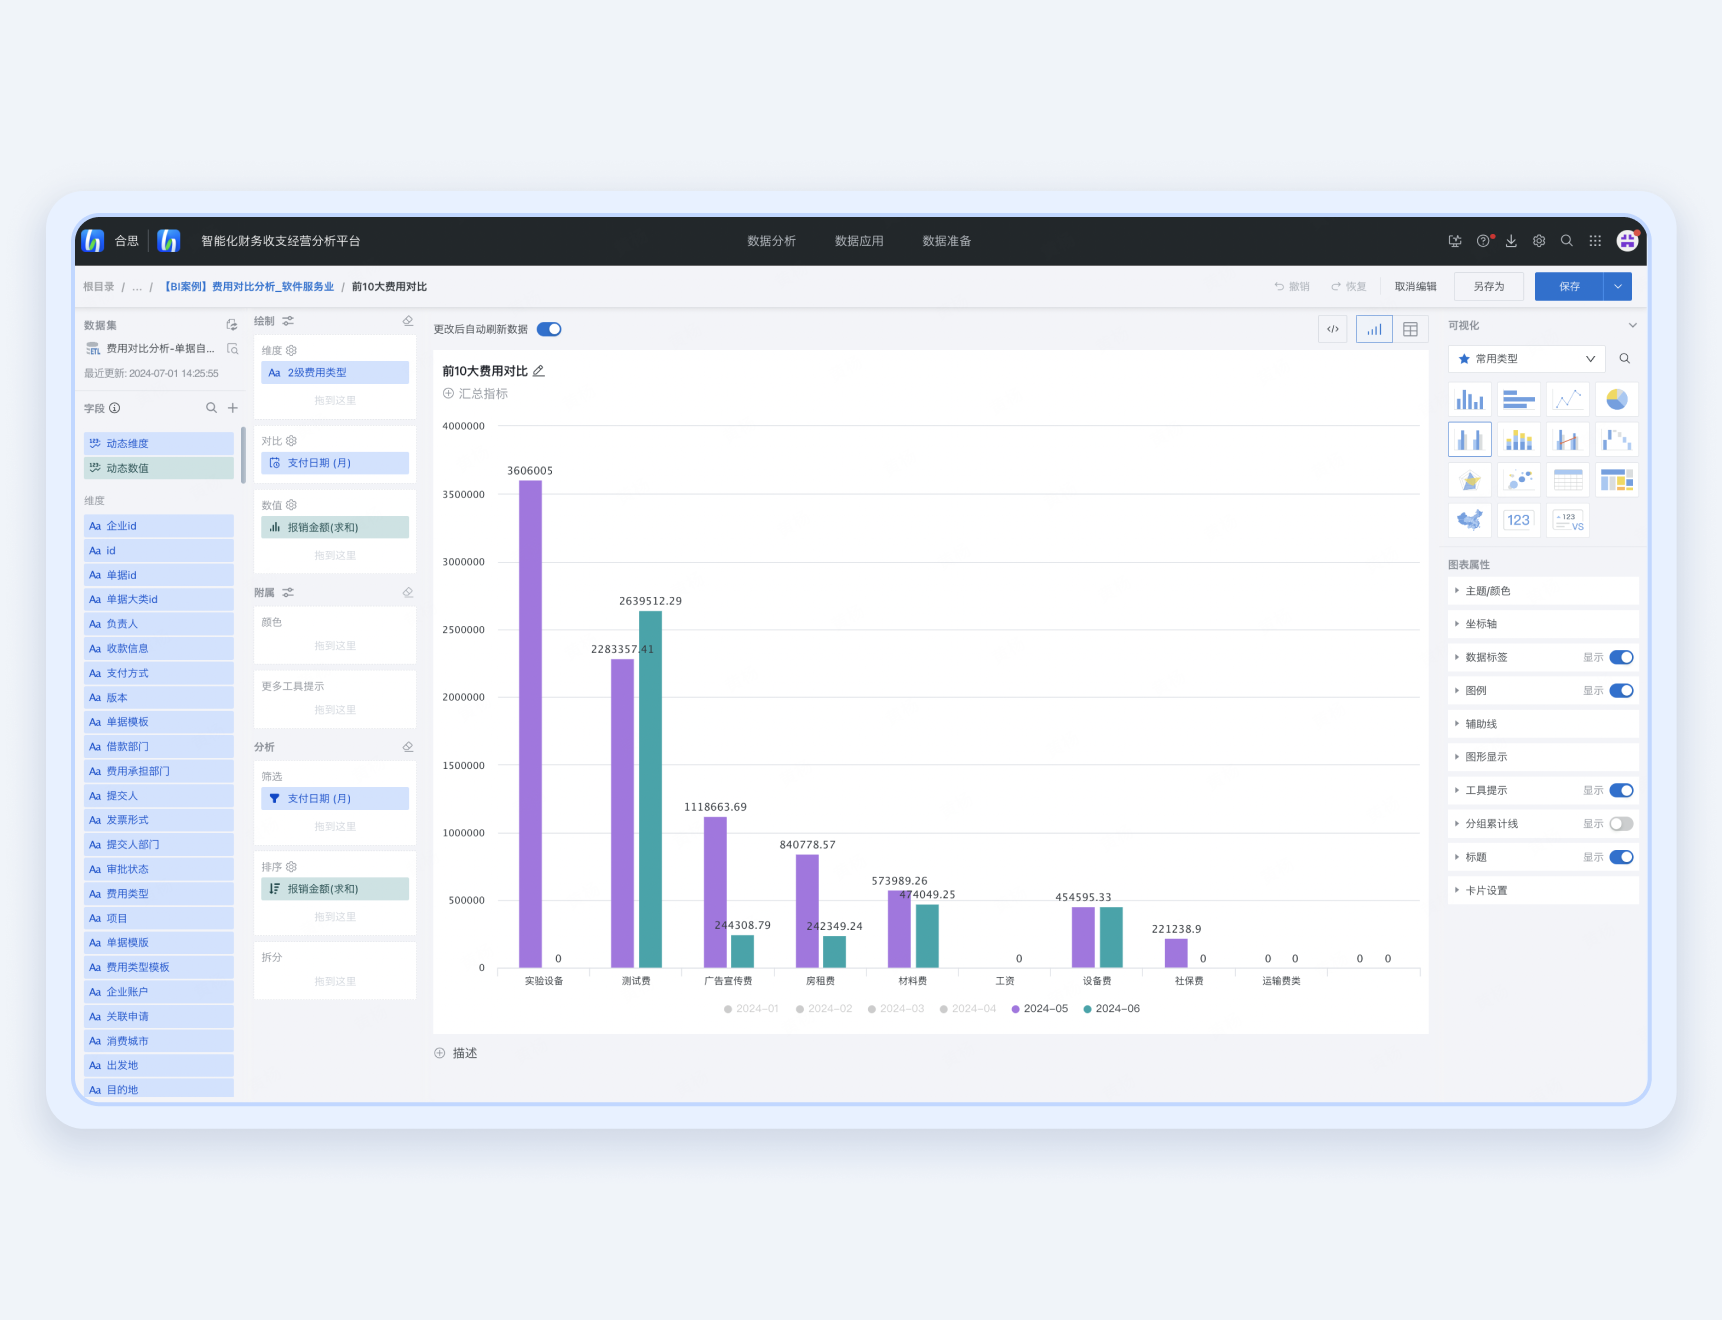Image resolution: width=1722 pixels, height=1320 pixels.
Task: Select the scatter bubble chart icon
Action: click(1518, 480)
